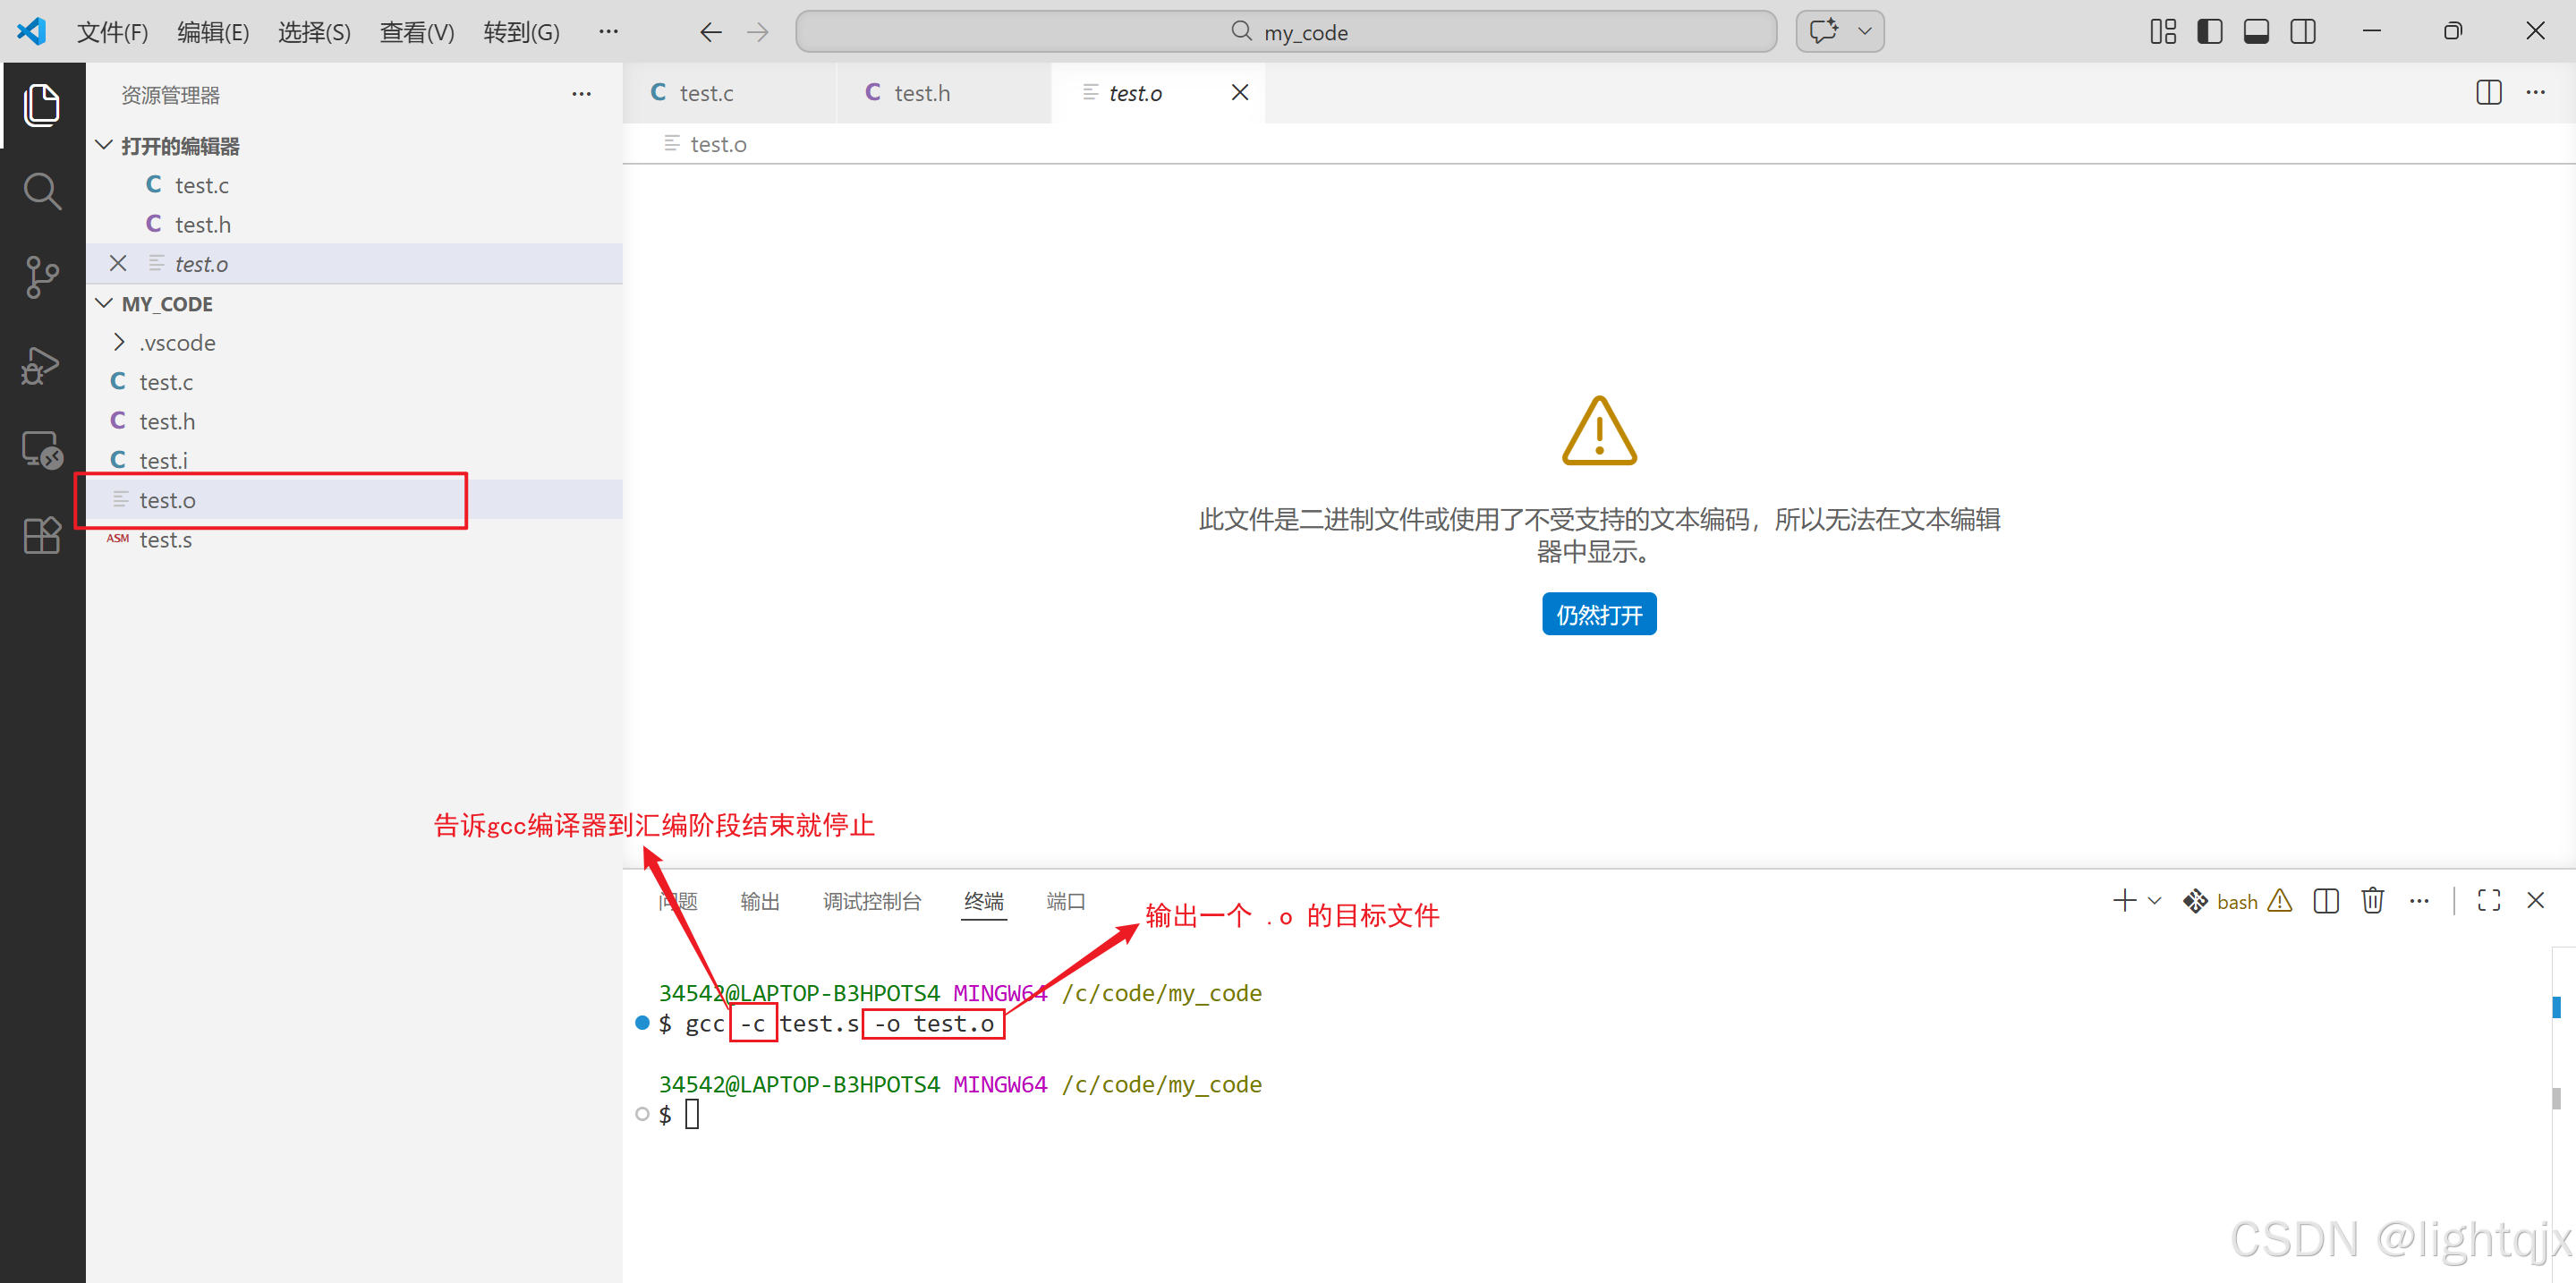
Task: Show more menu bar items
Action: [608, 32]
